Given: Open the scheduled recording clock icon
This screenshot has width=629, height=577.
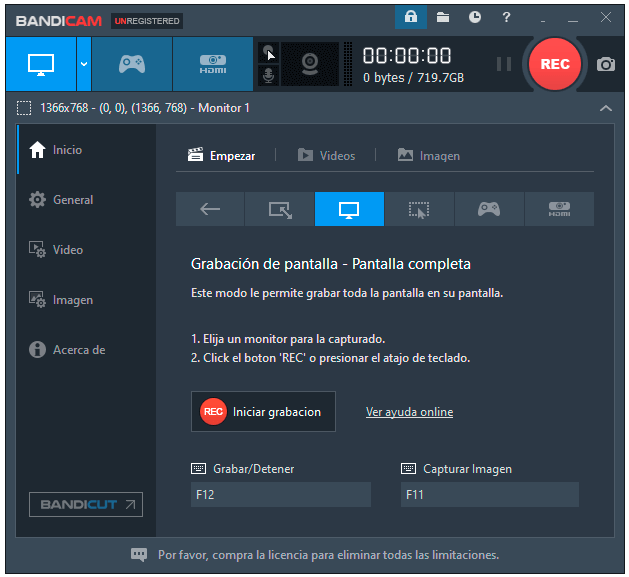Looking at the screenshot, I should pyautogui.click(x=474, y=17).
